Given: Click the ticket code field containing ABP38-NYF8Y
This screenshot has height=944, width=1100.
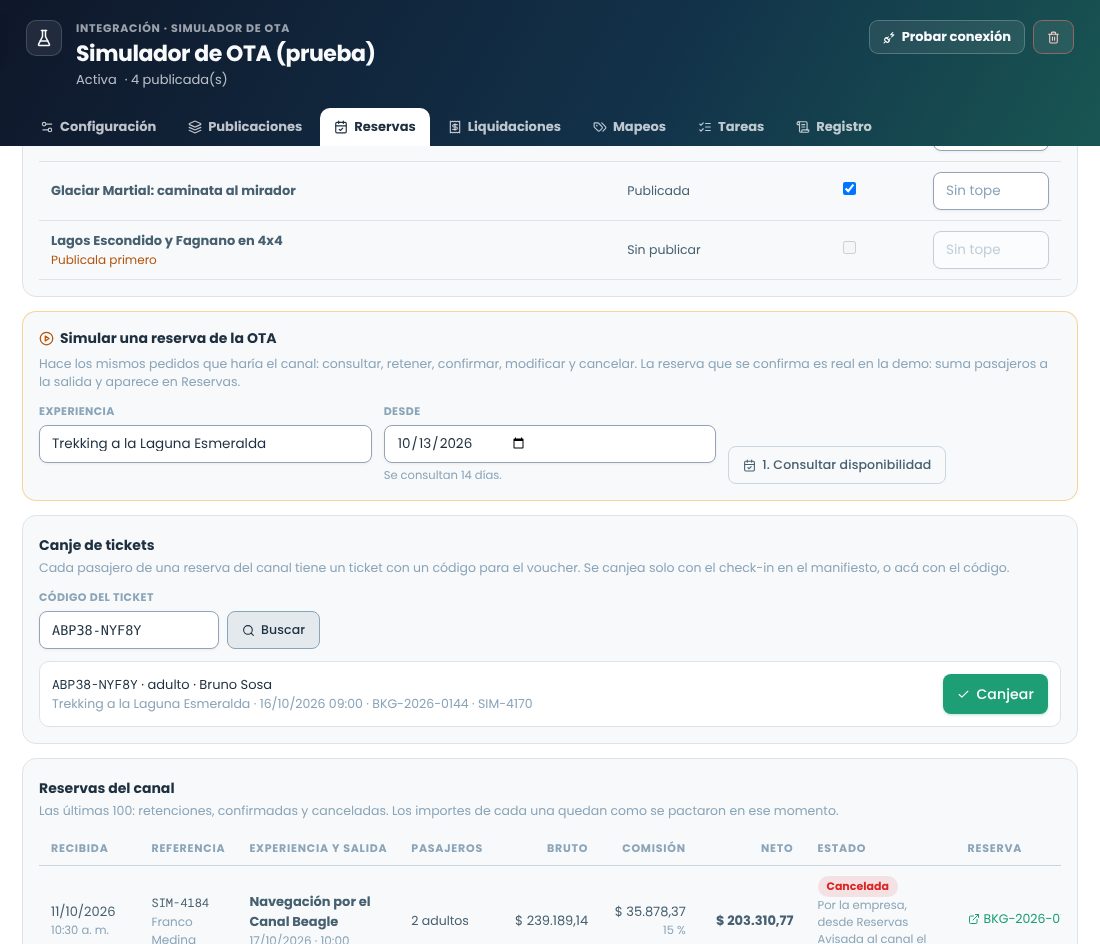Looking at the screenshot, I should (128, 630).
